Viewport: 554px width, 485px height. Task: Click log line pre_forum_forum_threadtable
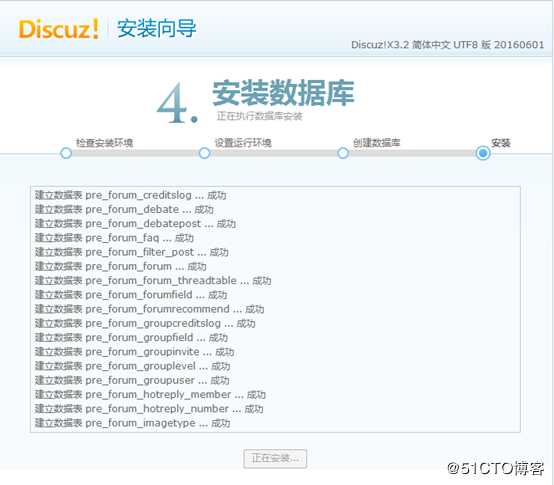(x=153, y=280)
